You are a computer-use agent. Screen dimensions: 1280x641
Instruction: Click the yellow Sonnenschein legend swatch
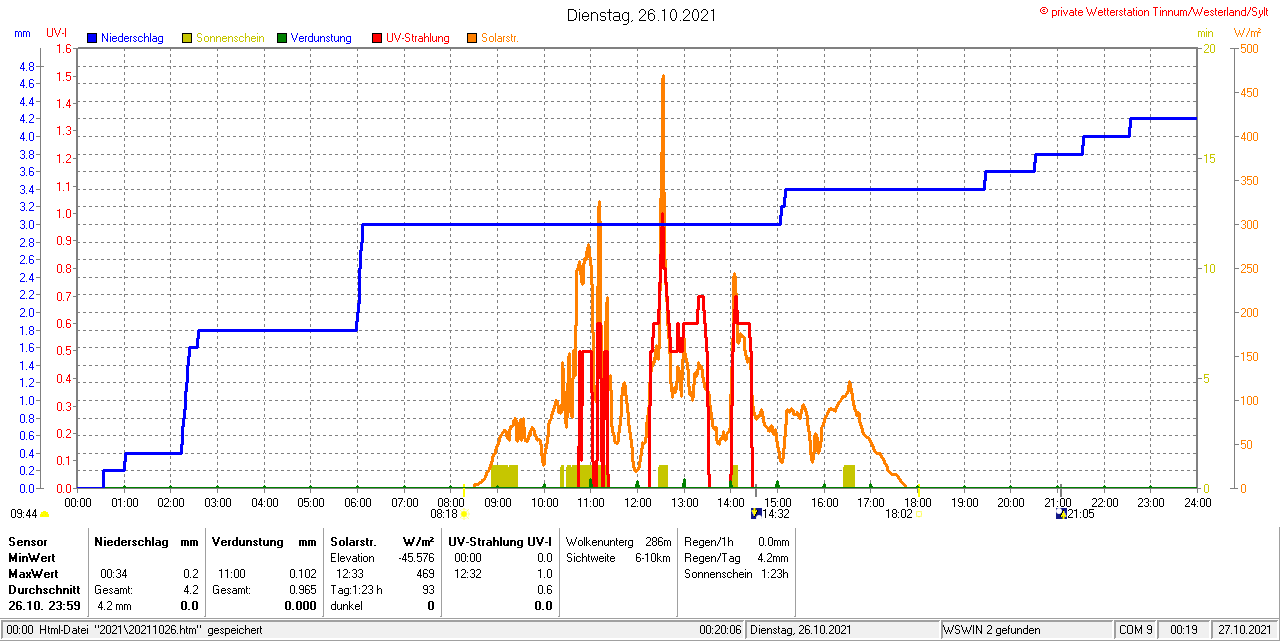187,38
